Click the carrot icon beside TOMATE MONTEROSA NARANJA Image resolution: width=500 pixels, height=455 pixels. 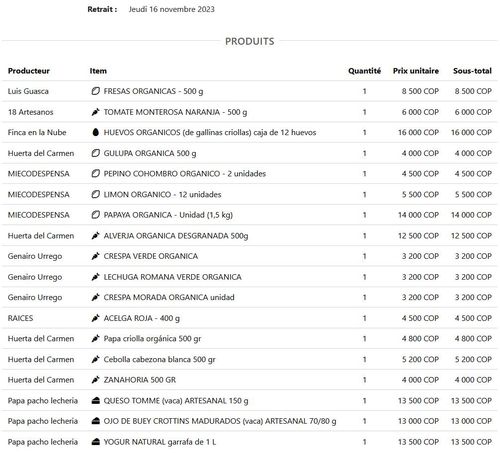pyautogui.click(x=95, y=112)
